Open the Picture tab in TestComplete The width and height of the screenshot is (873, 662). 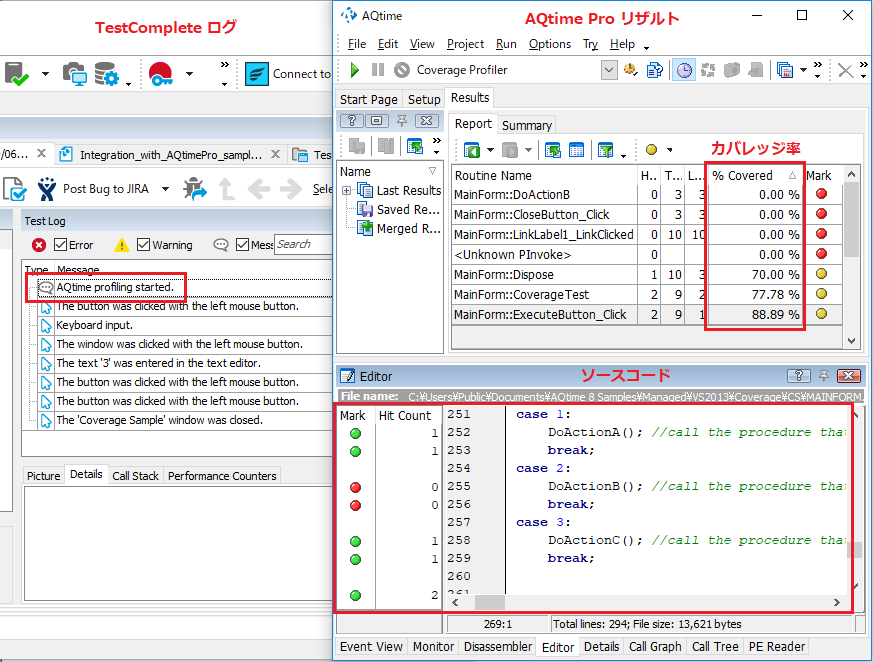click(x=43, y=476)
